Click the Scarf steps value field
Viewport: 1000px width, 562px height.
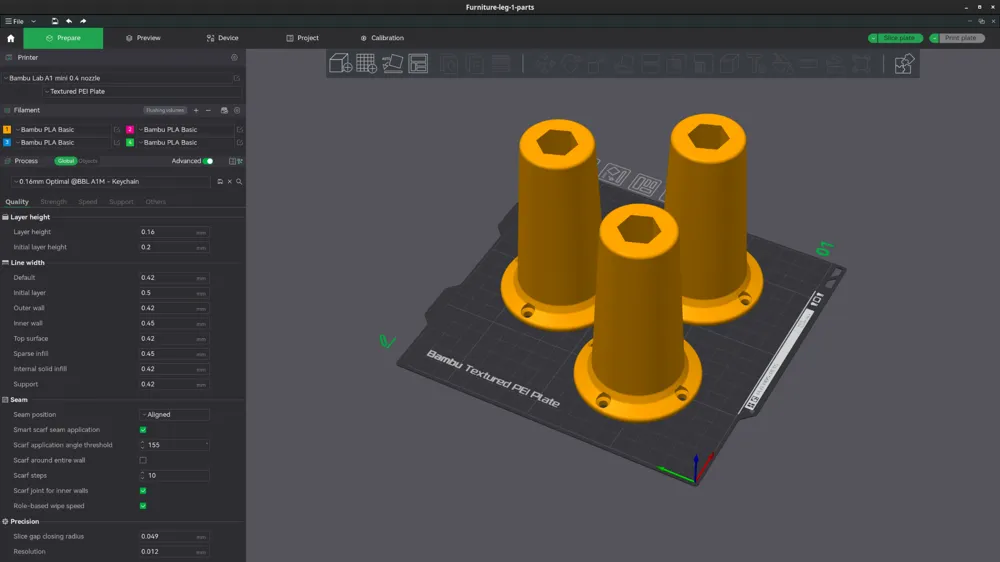pyautogui.click(x=174, y=476)
